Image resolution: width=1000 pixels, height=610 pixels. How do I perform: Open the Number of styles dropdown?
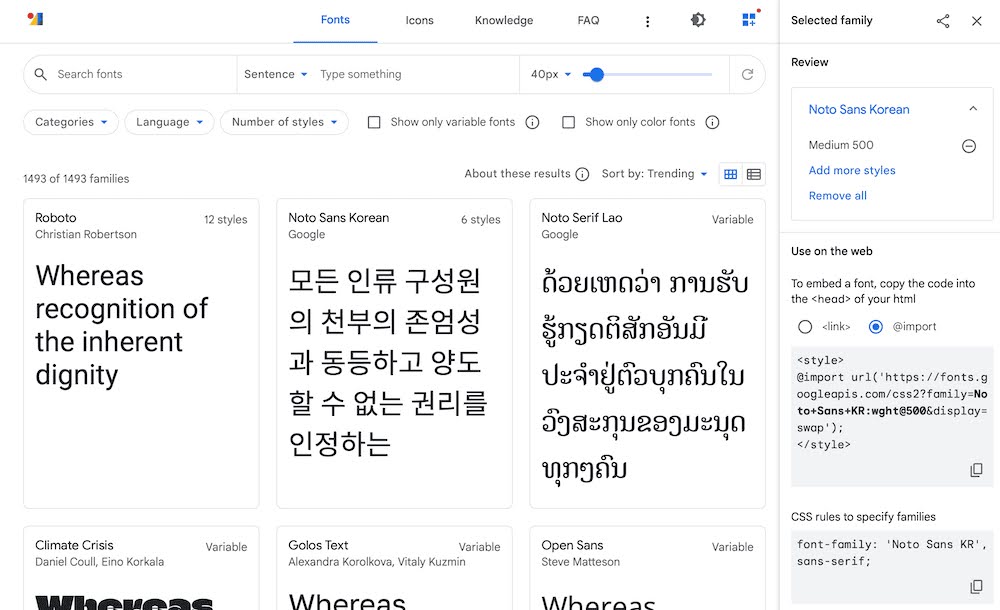(x=284, y=122)
